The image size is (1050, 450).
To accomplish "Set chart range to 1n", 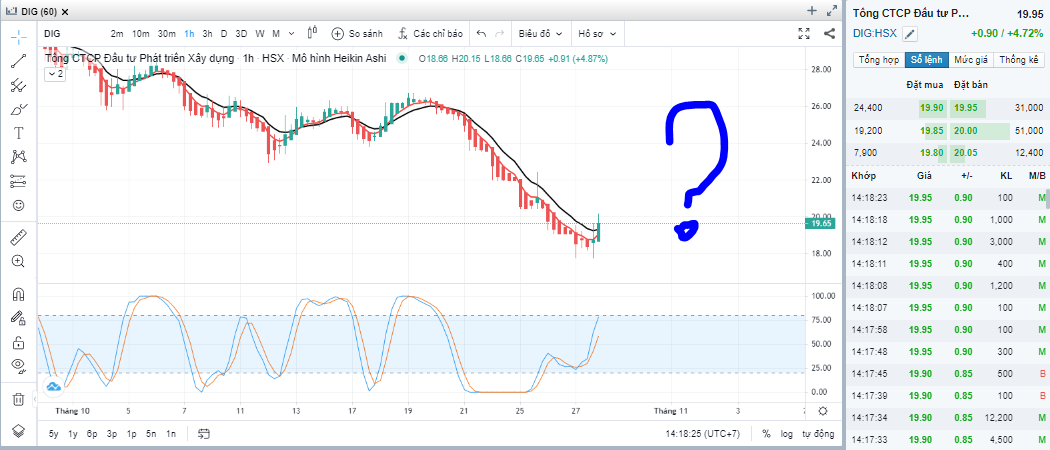I will coord(171,434).
